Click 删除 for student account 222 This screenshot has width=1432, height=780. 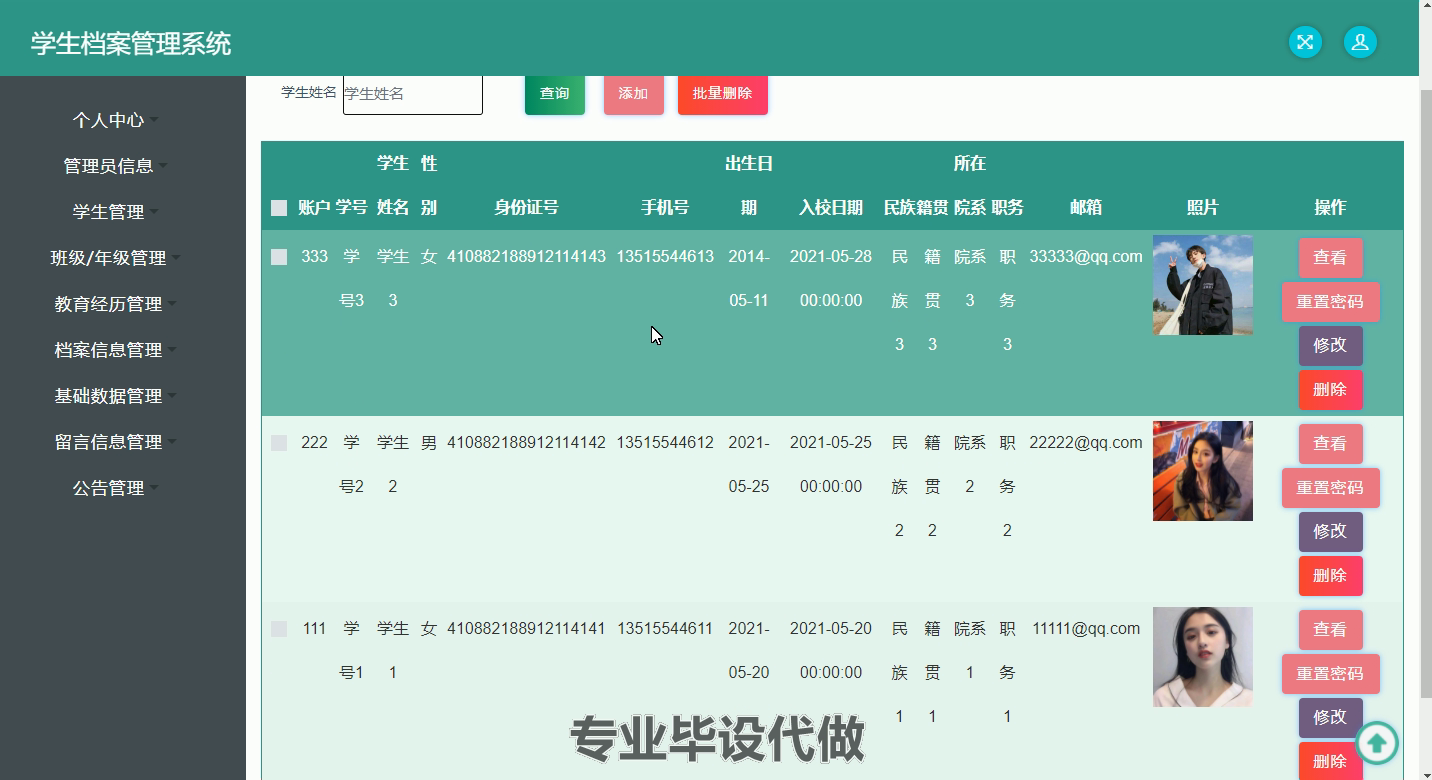coord(1330,576)
